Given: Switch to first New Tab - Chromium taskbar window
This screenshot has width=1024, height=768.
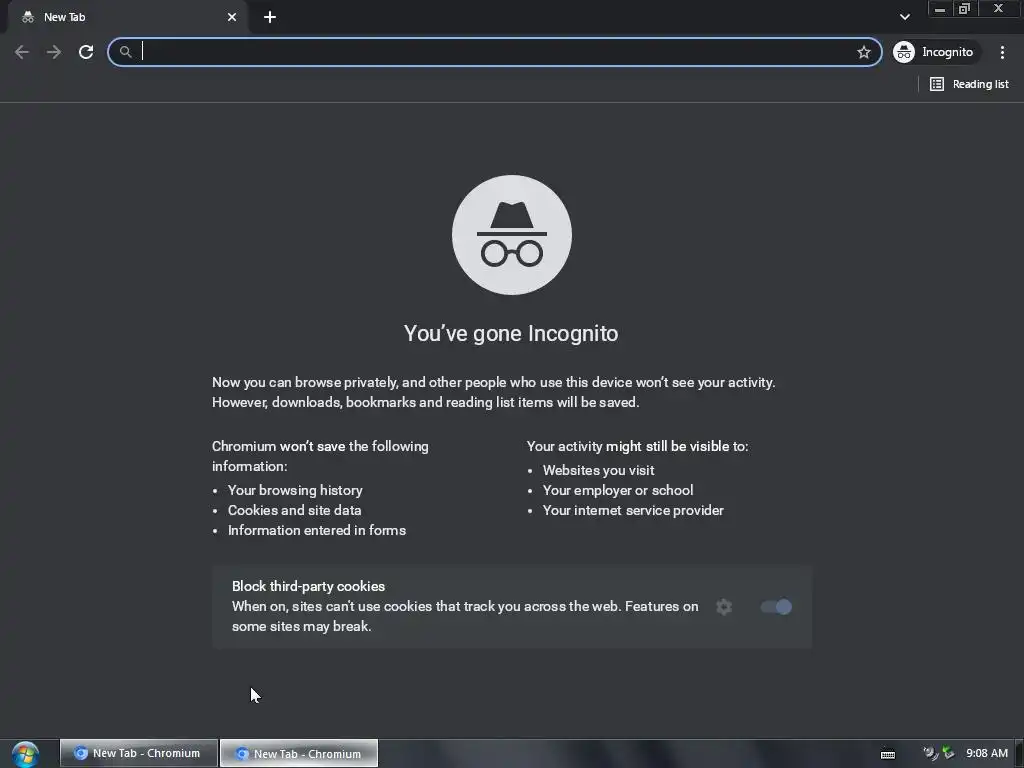Looking at the screenshot, I should 138,753.
